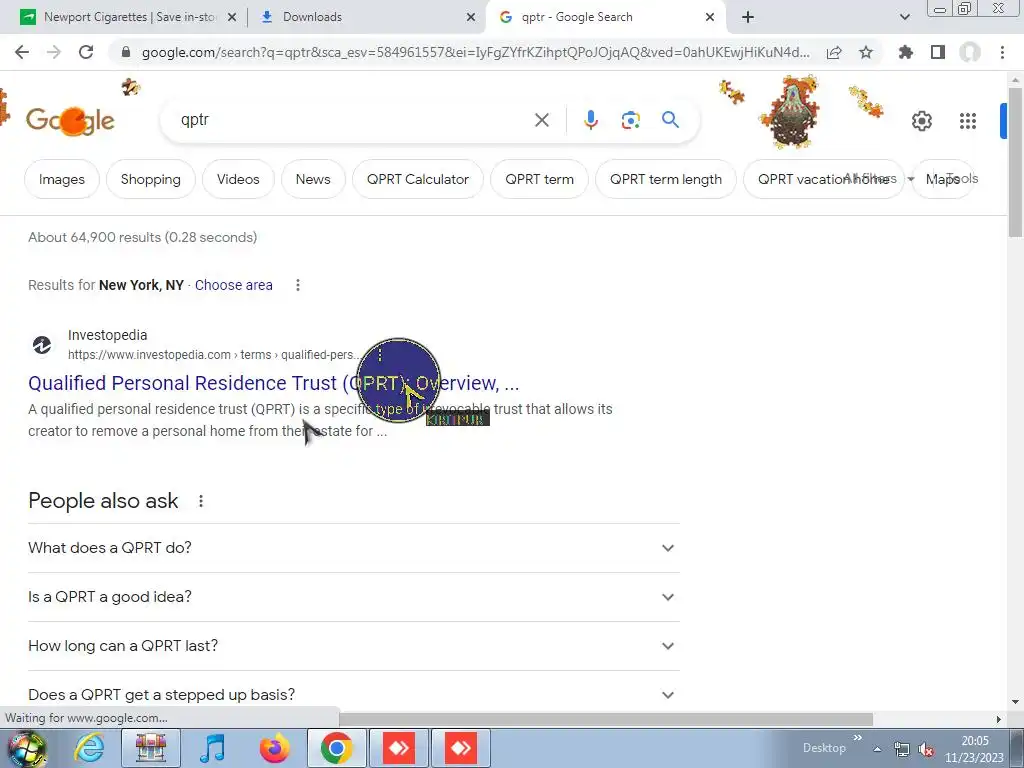Close the qptr Google Search tab
Image resolution: width=1024 pixels, height=768 pixels.
click(710, 18)
